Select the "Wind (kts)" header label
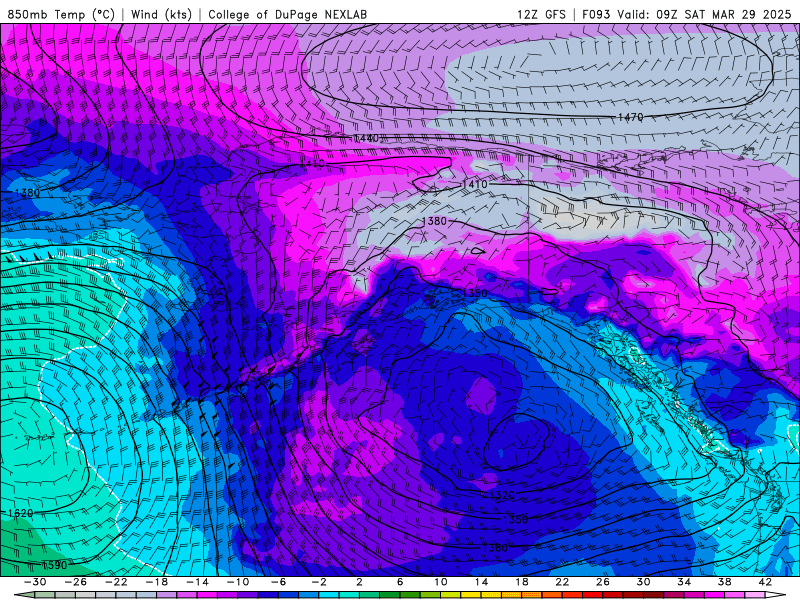This screenshot has height=600, width=800. pos(161,14)
